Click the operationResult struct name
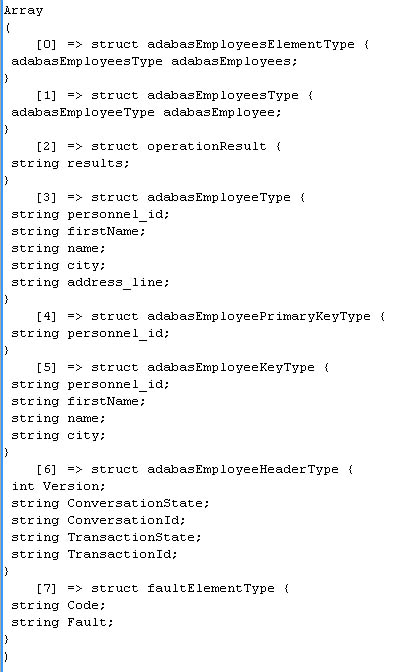The width and height of the screenshot is (411, 672). tap(207, 147)
